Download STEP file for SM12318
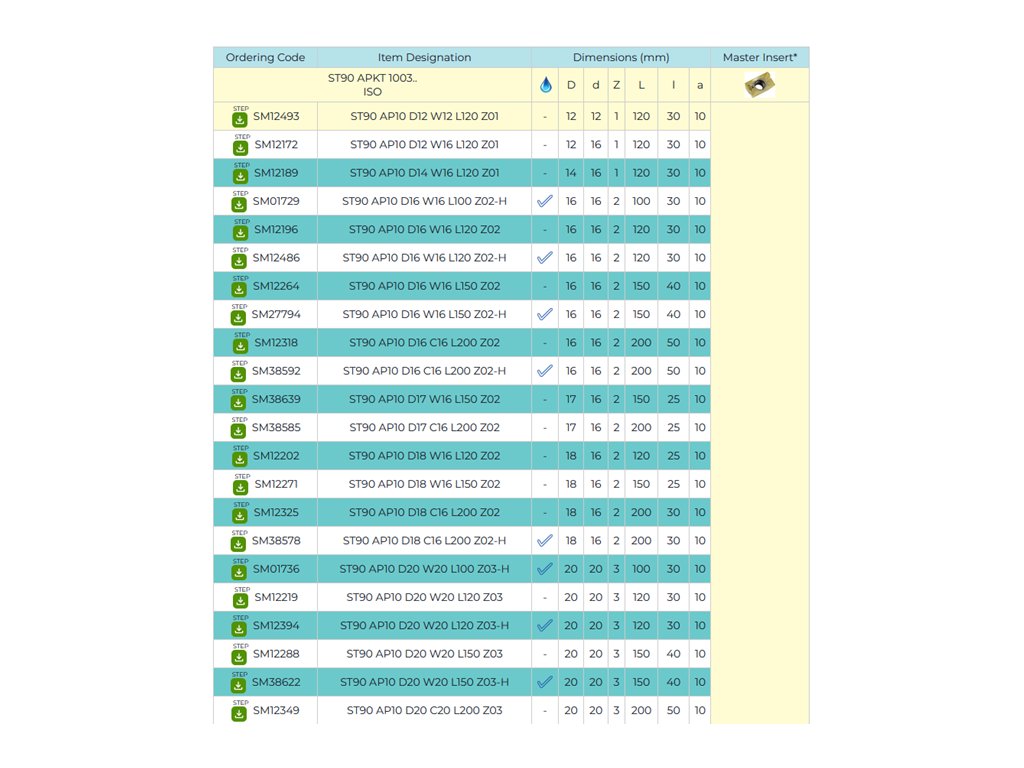The height and width of the screenshot is (768, 1024). [241, 344]
